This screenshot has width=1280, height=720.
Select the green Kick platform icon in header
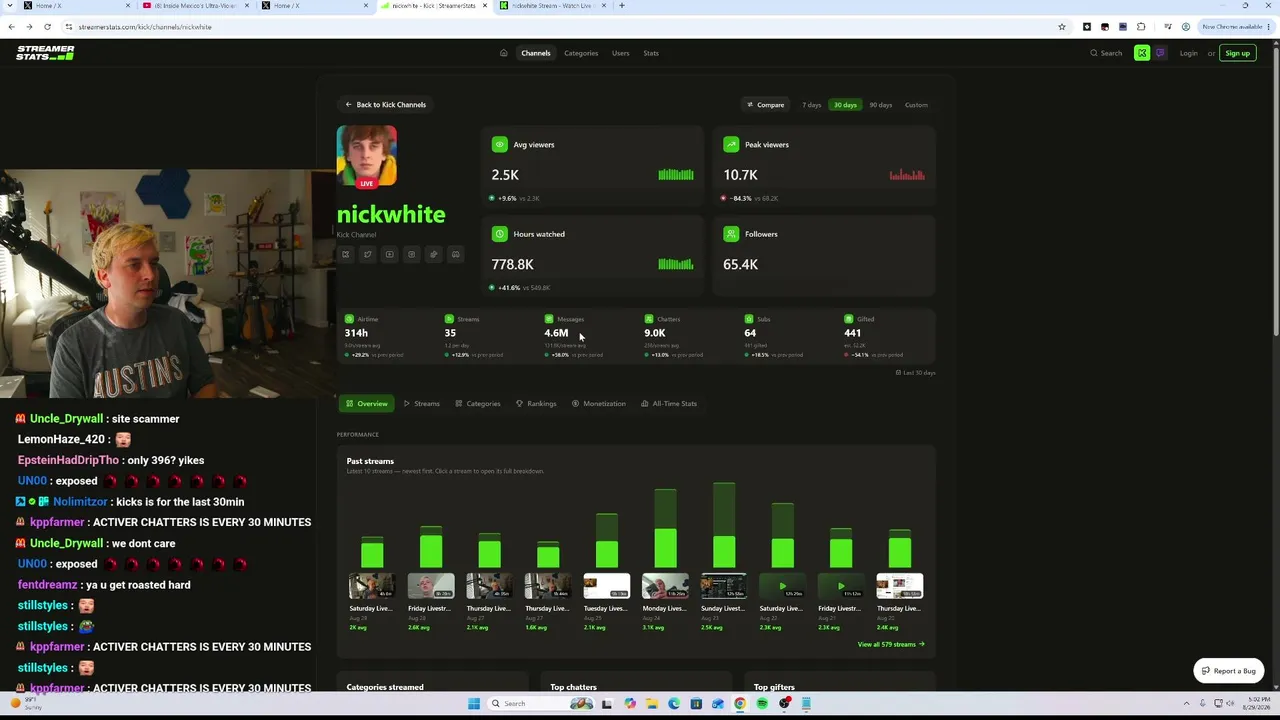pos(1142,53)
